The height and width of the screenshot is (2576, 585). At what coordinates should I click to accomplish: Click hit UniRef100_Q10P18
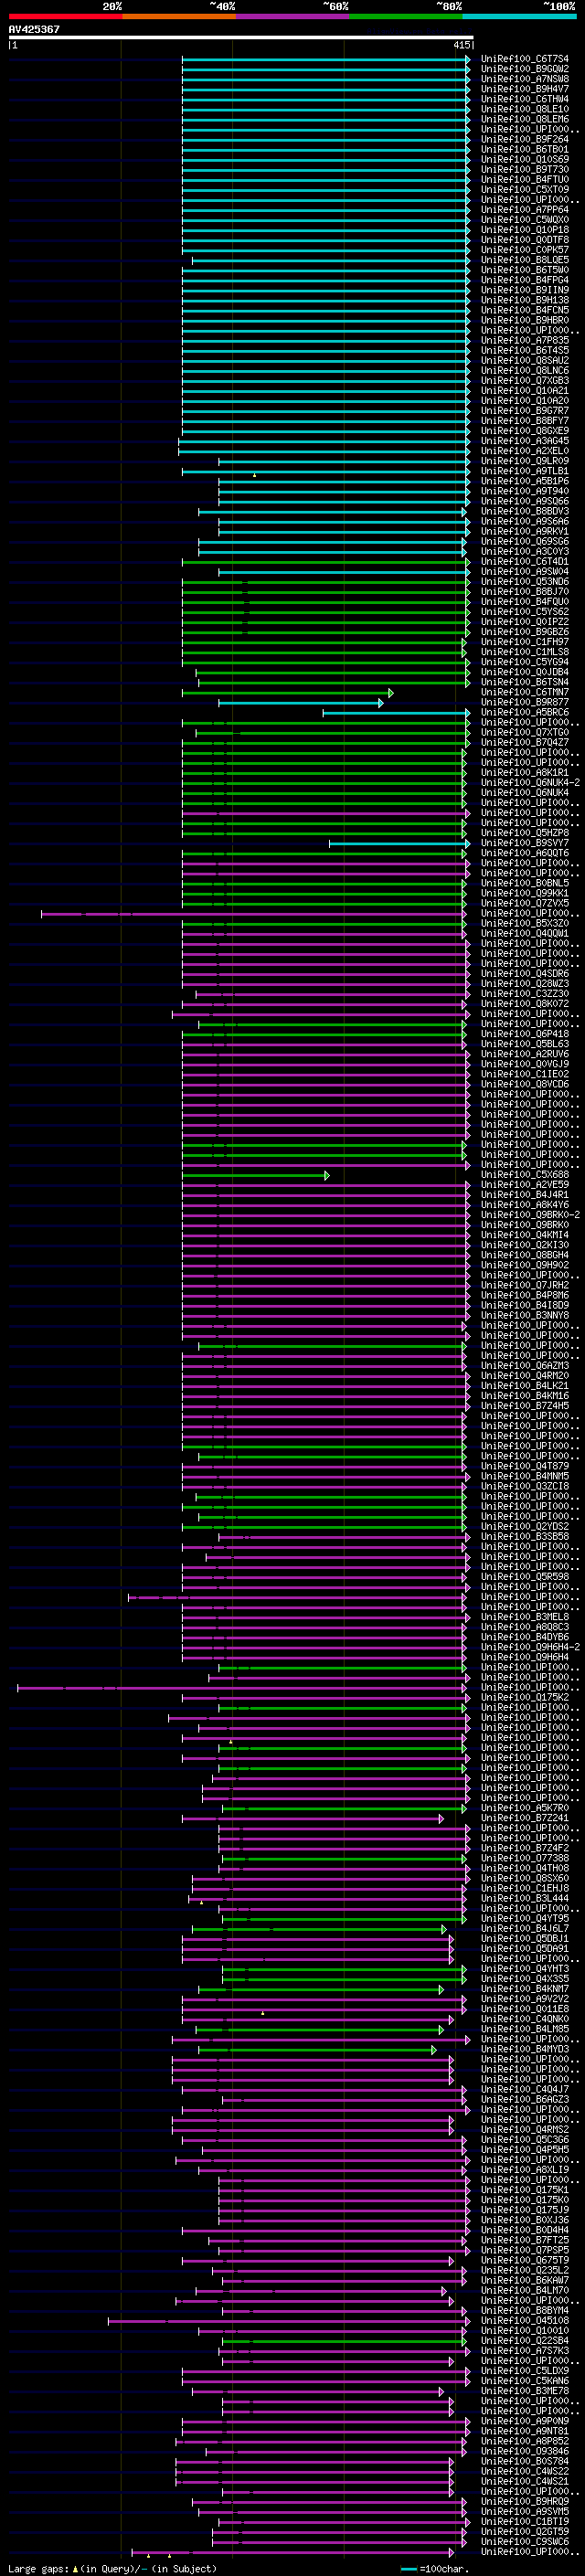[525, 229]
